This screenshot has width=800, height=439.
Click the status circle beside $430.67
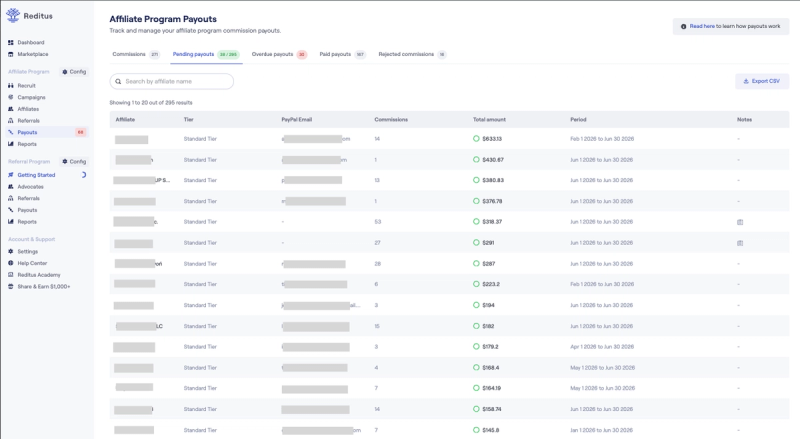(476, 159)
